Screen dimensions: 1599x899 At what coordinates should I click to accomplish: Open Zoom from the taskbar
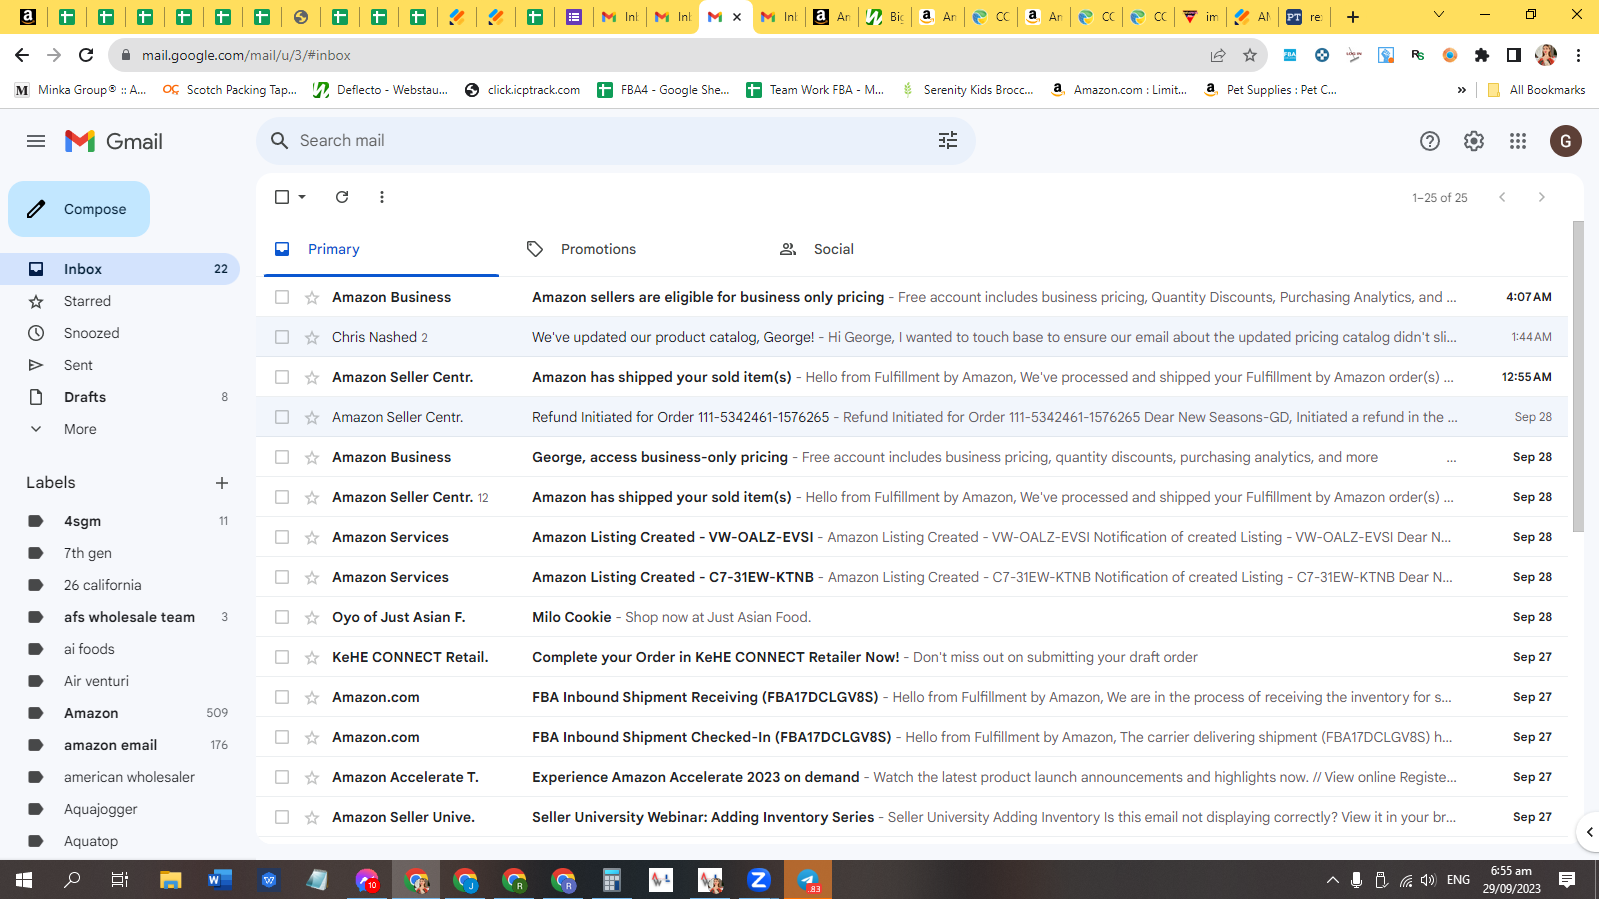pos(759,880)
